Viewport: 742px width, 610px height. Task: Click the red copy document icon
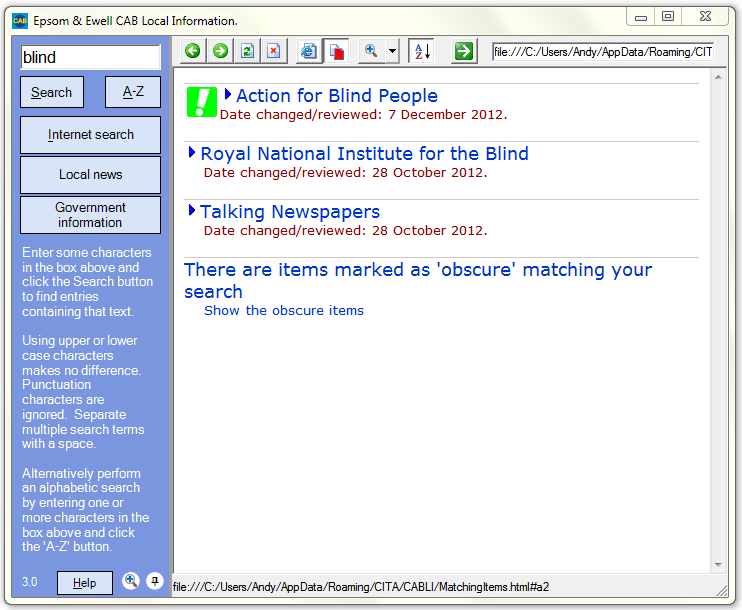point(336,51)
